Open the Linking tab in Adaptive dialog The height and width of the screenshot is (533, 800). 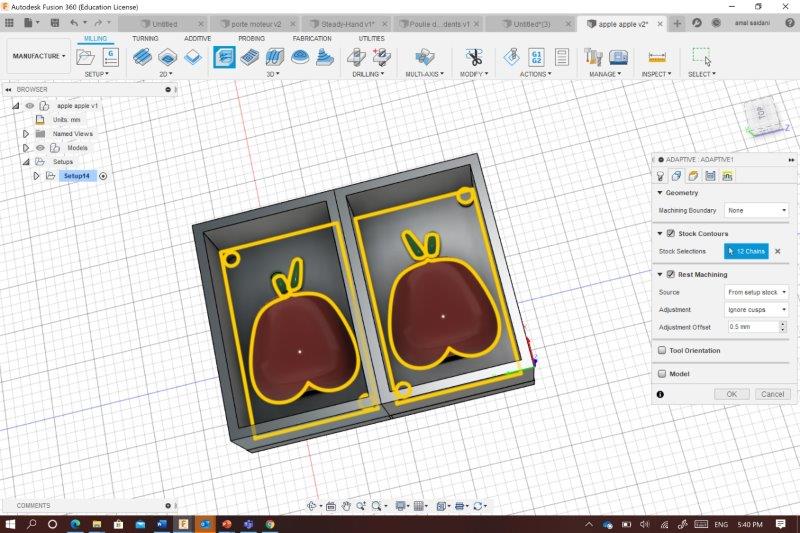(x=727, y=176)
